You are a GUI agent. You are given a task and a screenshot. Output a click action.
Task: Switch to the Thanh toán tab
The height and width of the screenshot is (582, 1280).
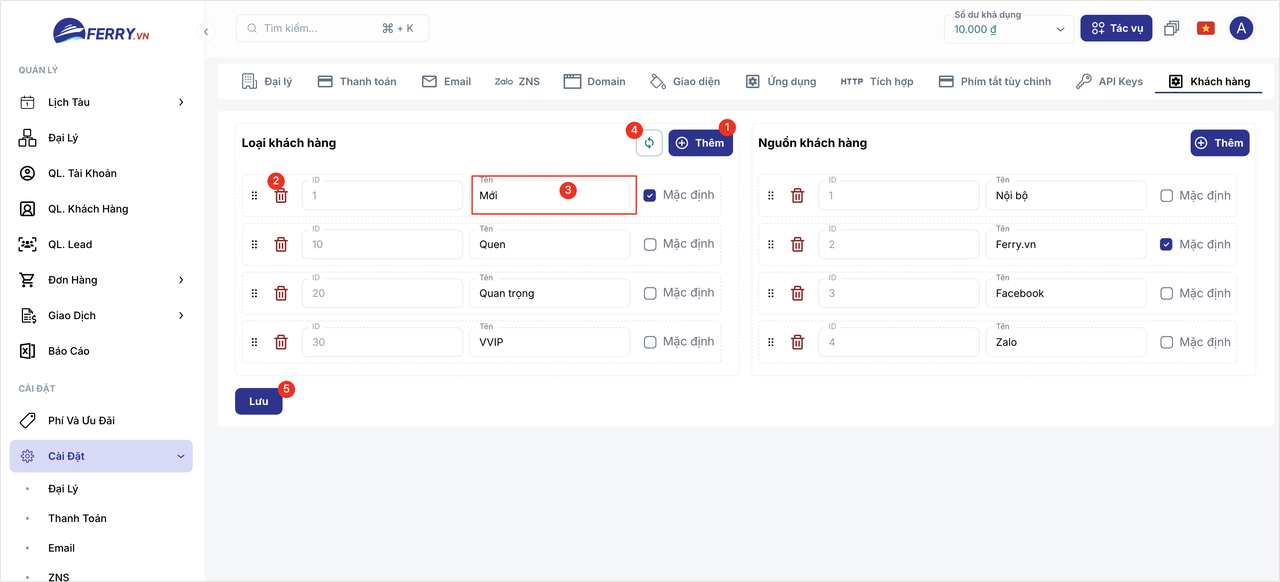click(357, 81)
